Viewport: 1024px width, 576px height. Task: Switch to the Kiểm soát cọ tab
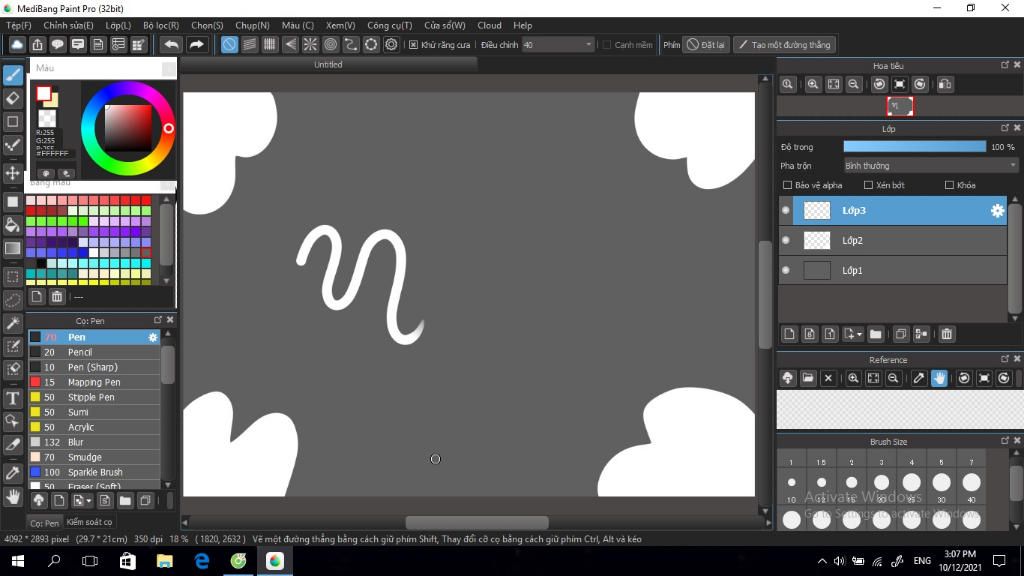click(89, 522)
